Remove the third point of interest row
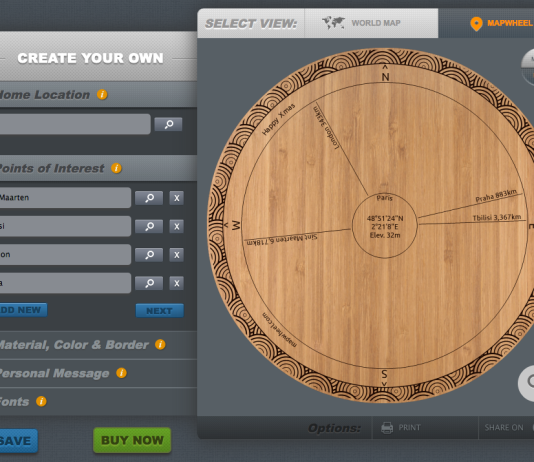This screenshot has height=462, width=534. point(176,255)
